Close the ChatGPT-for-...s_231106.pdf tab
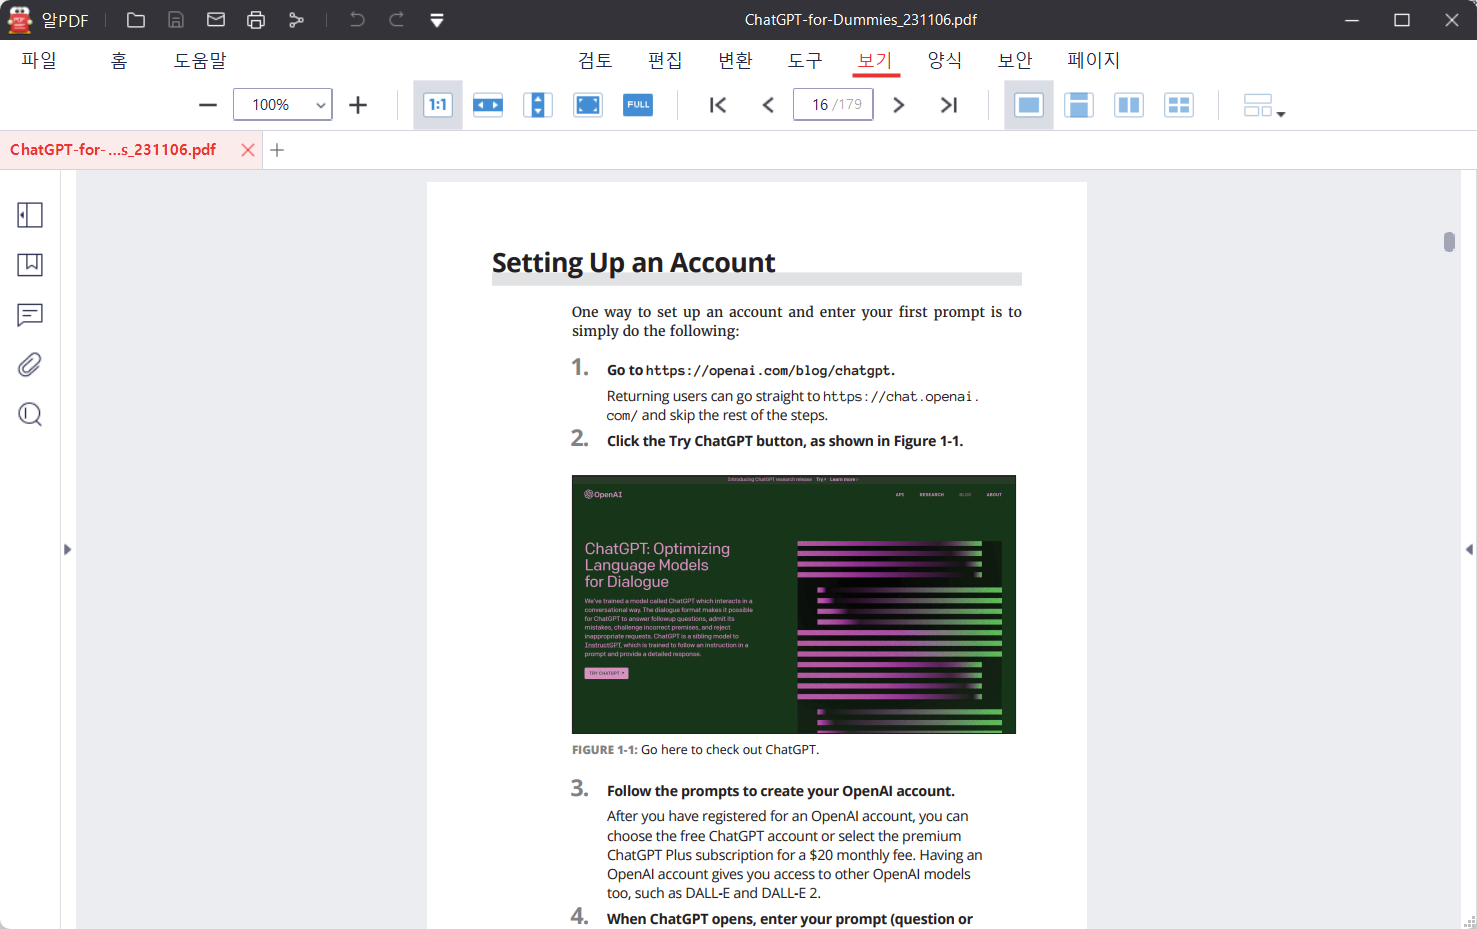The image size is (1477, 929). 248,150
